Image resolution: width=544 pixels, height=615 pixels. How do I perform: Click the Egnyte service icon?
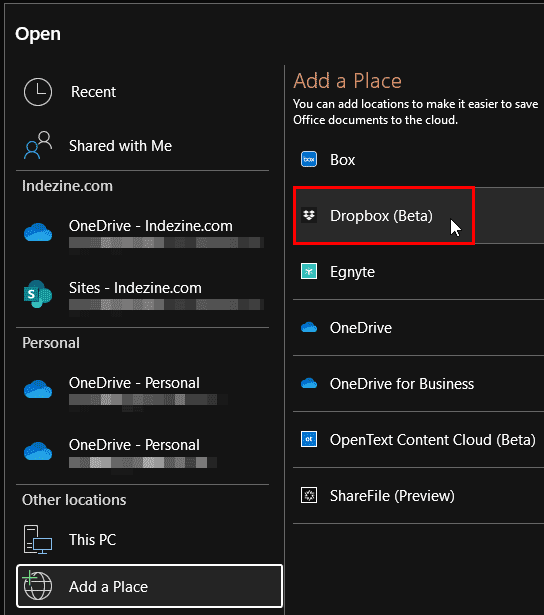(x=309, y=271)
